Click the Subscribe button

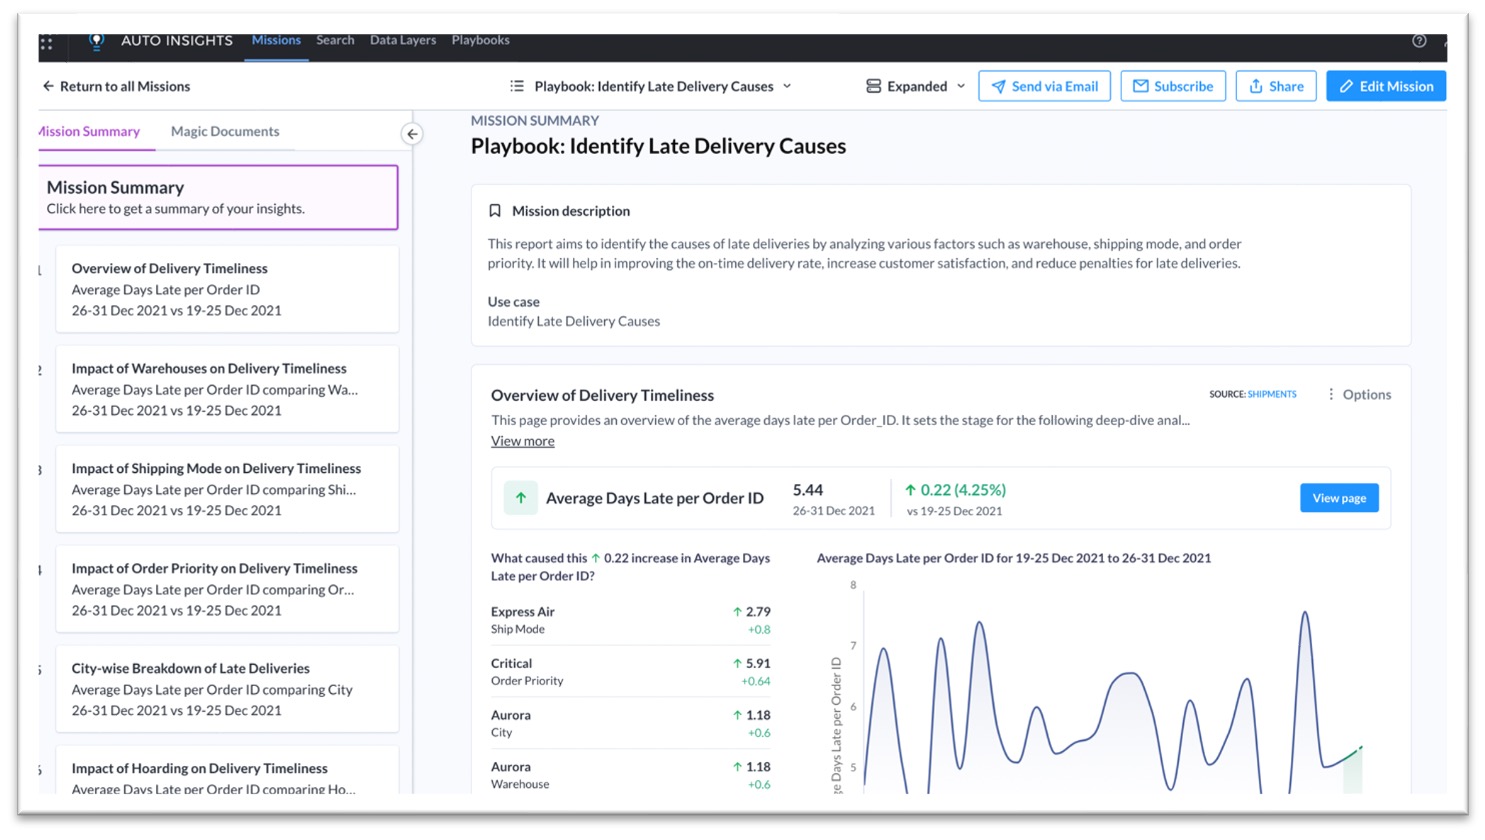[x=1173, y=86]
